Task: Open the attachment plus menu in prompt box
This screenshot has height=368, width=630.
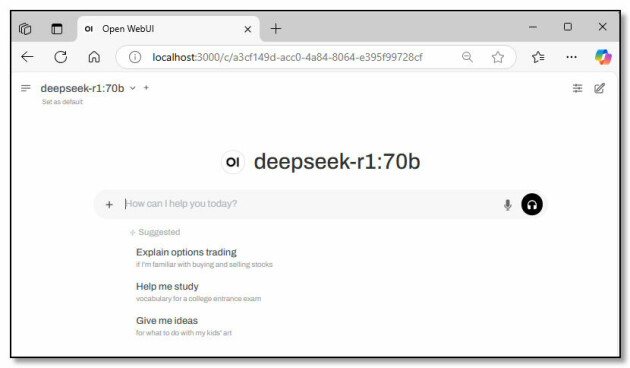Action: [109, 204]
